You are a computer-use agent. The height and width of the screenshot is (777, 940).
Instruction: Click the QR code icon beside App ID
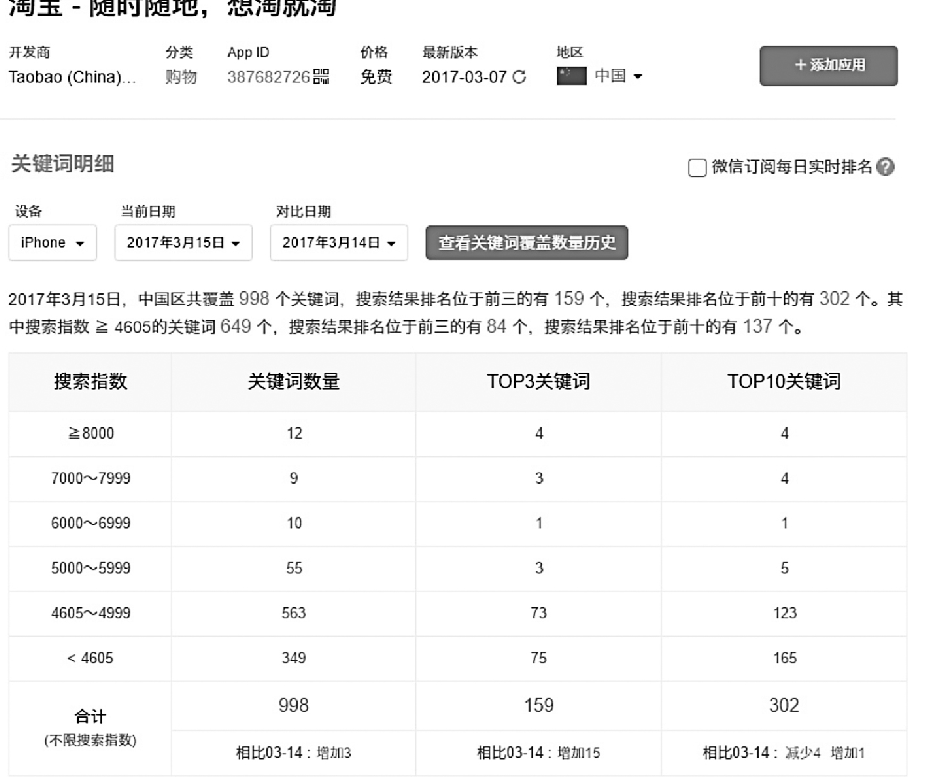pos(321,77)
